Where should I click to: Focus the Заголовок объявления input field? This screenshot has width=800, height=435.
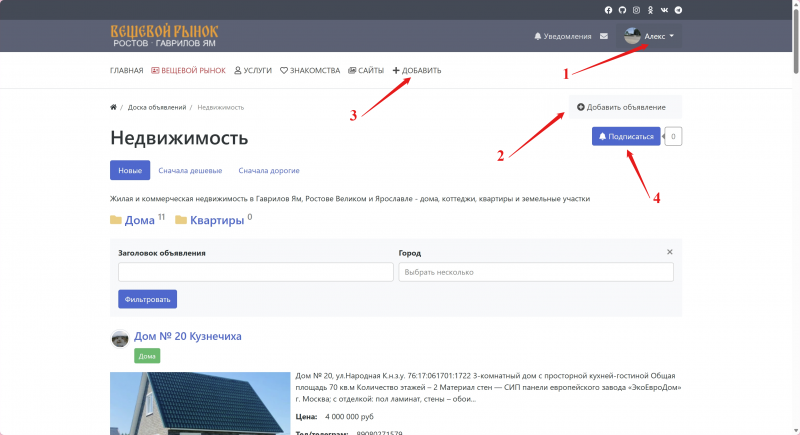coord(255,272)
